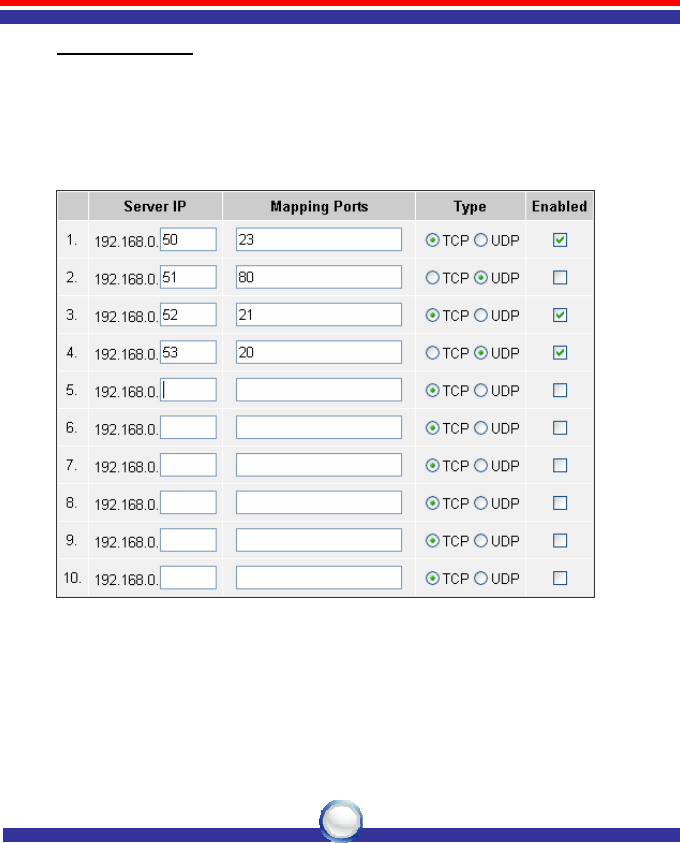Screen dimensions: 680x843
Task: Choose TCP radio button in row 4
Action: coord(432,352)
